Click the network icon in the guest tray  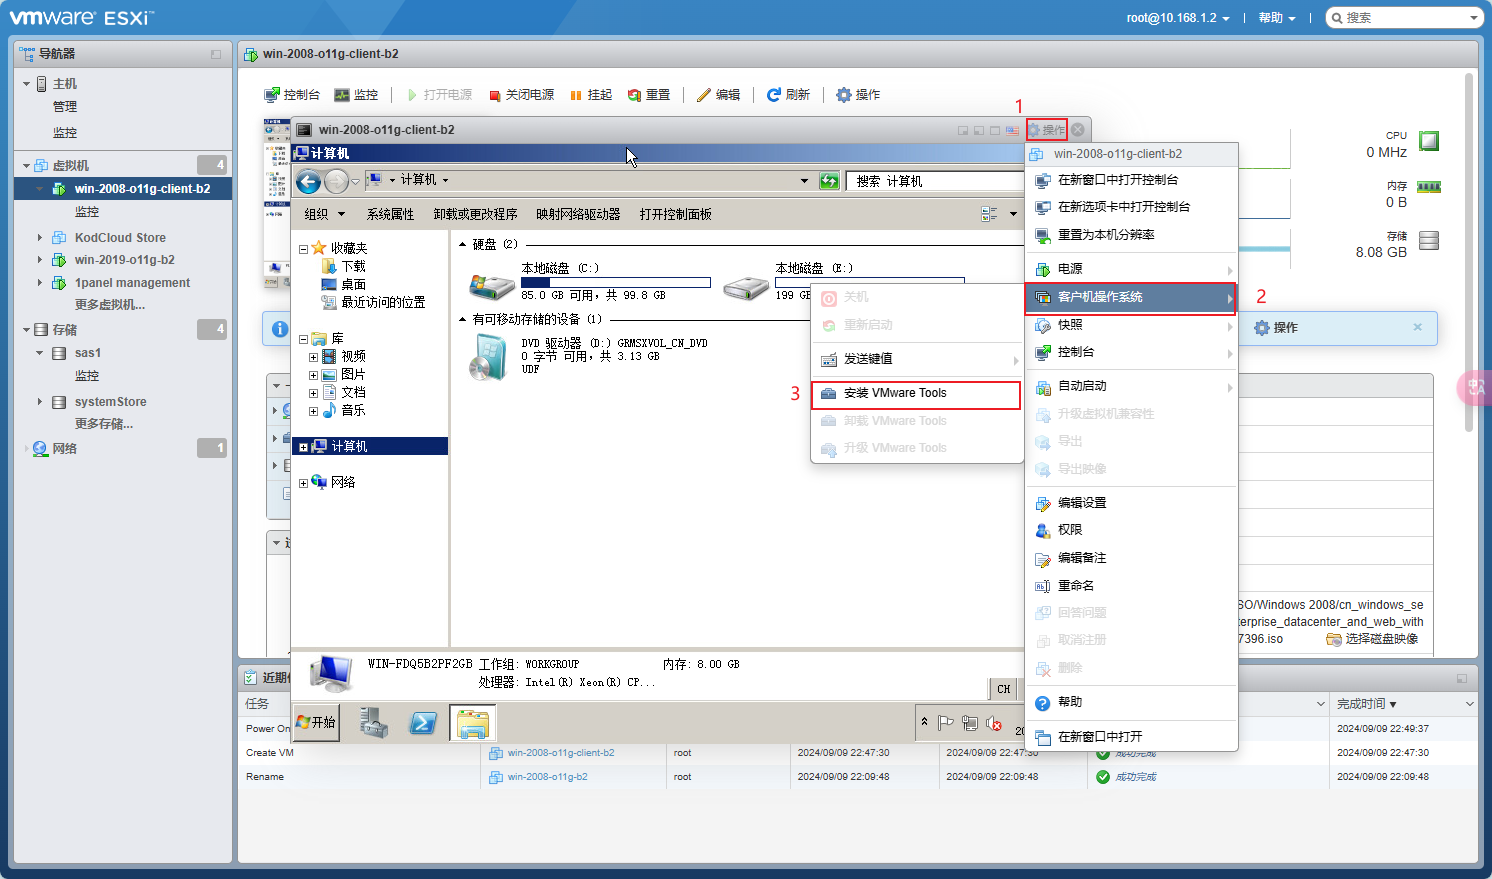[969, 723]
